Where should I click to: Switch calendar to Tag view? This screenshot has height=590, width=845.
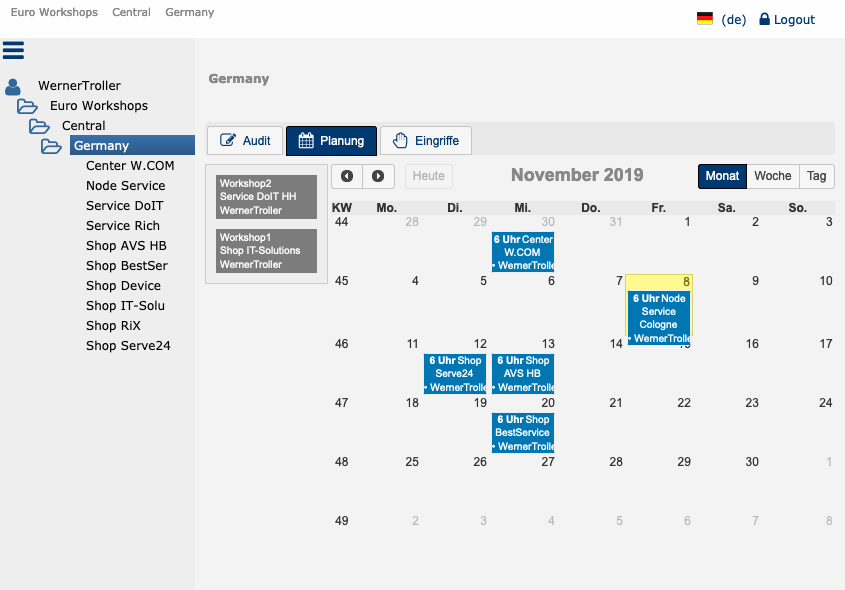(x=816, y=176)
